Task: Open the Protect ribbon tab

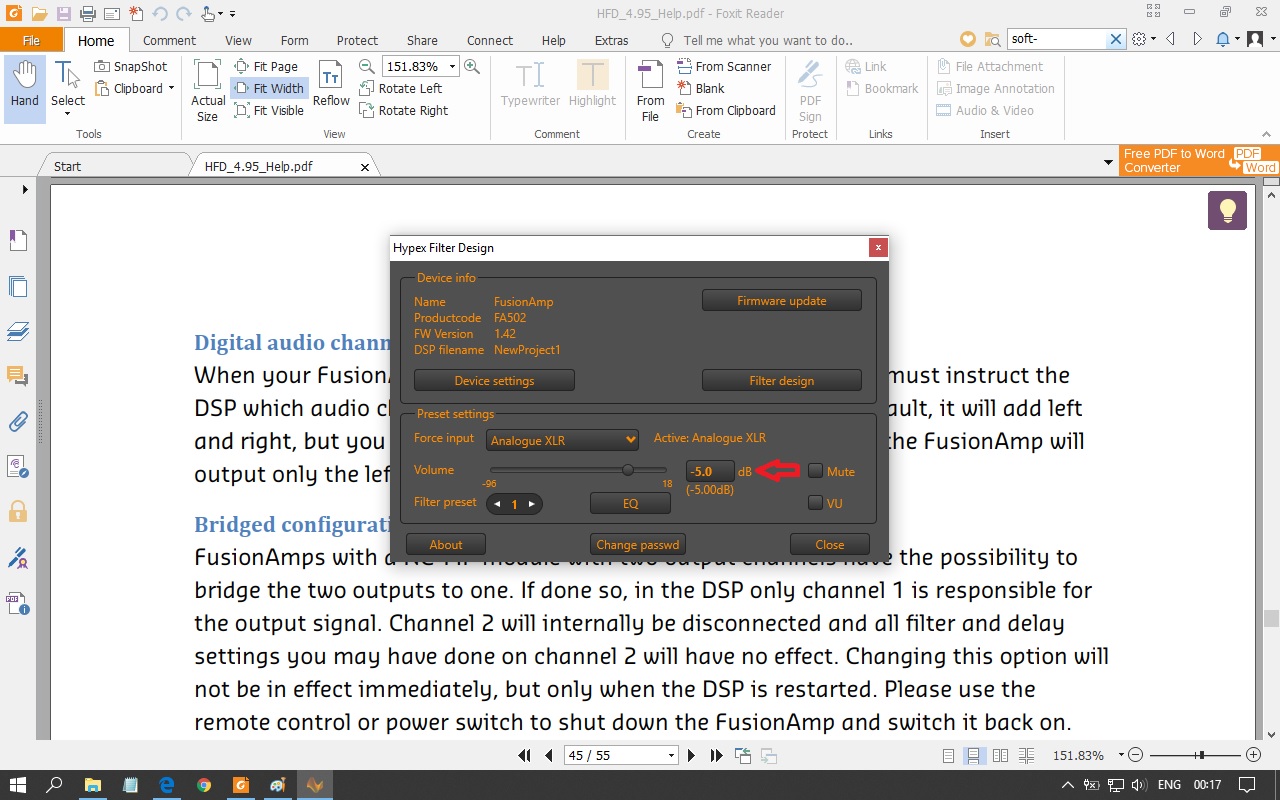Action: [357, 40]
